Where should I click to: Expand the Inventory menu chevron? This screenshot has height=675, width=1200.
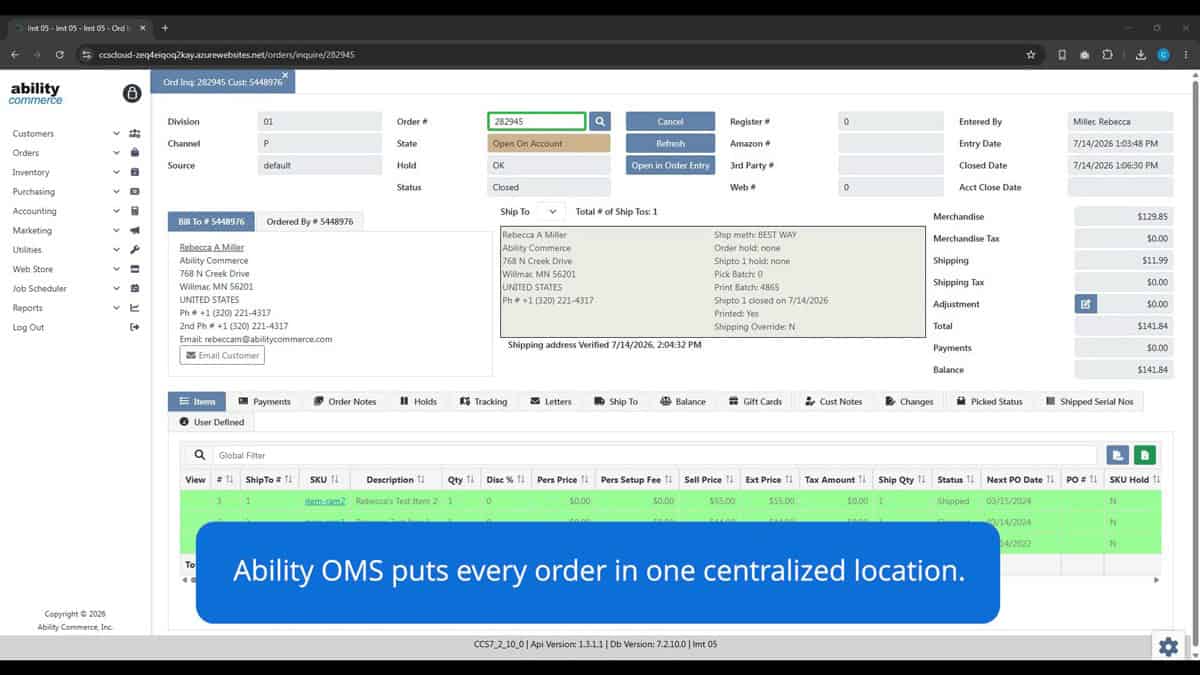116,172
